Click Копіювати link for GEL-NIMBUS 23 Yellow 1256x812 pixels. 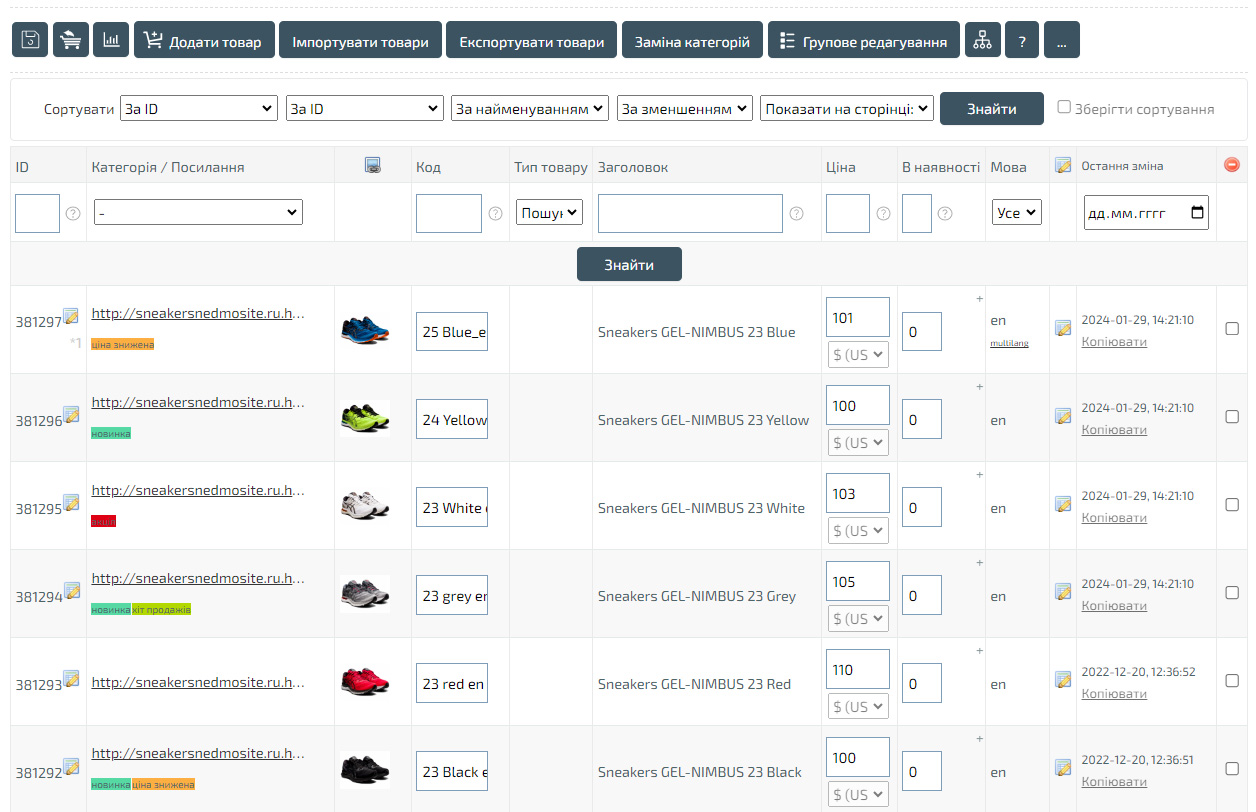[x=1113, y=430]
